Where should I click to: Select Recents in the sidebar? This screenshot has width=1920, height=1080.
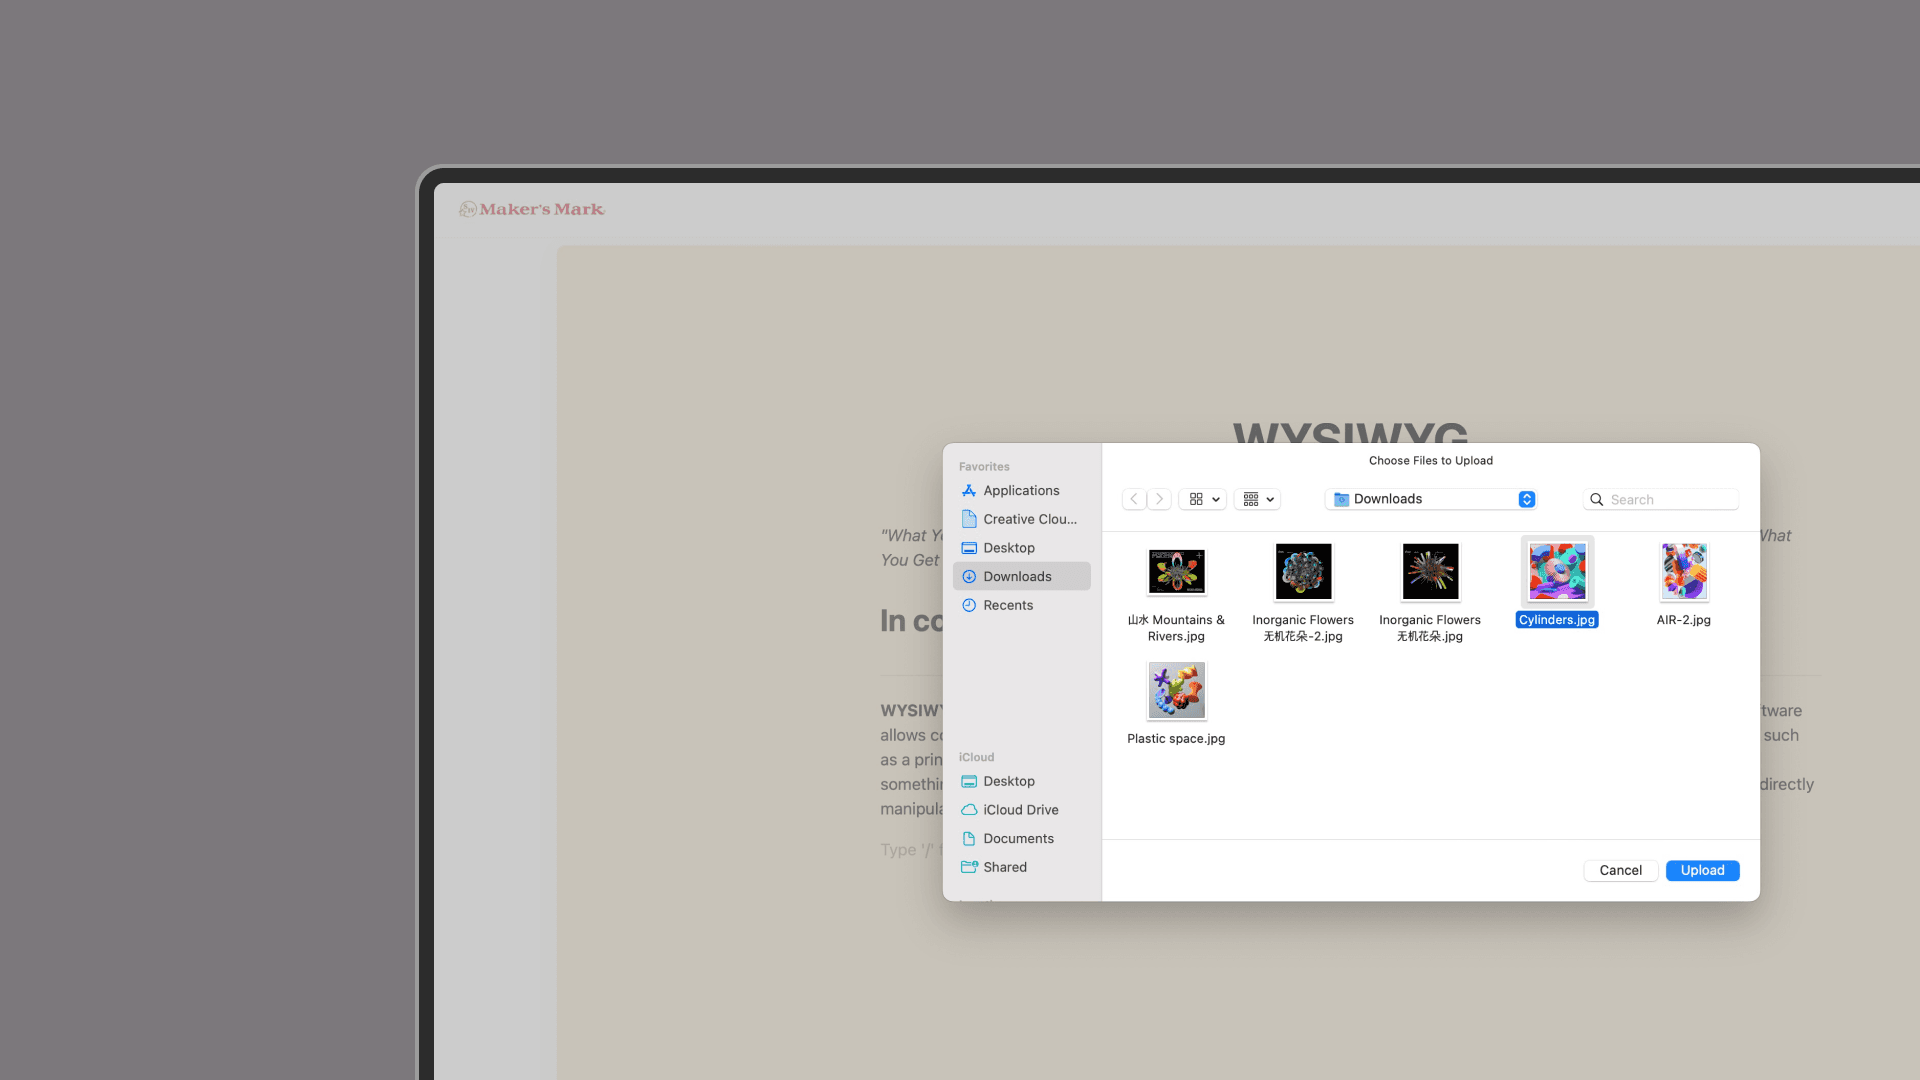click(1007, 605)
